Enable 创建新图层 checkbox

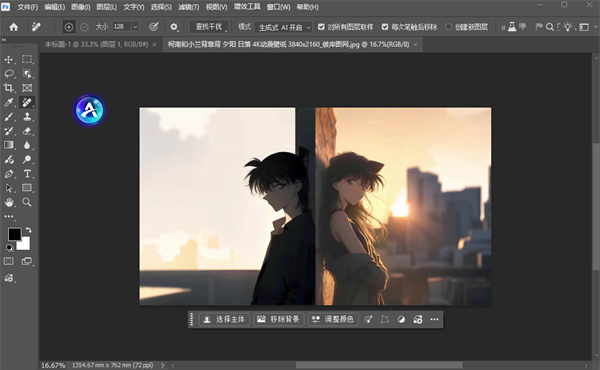(x=448, y=27)
